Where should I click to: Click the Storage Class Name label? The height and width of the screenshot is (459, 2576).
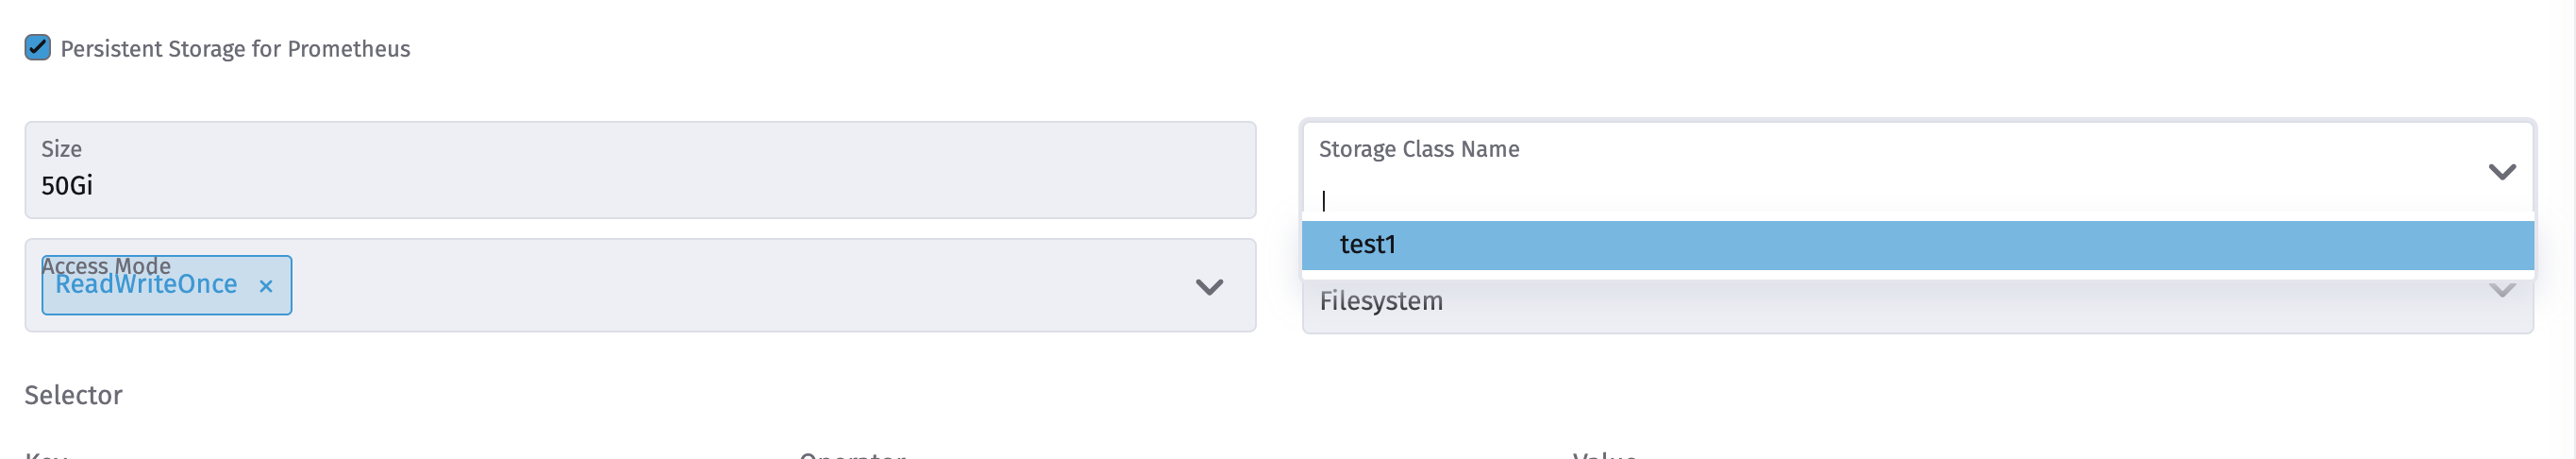(1418, 149)
